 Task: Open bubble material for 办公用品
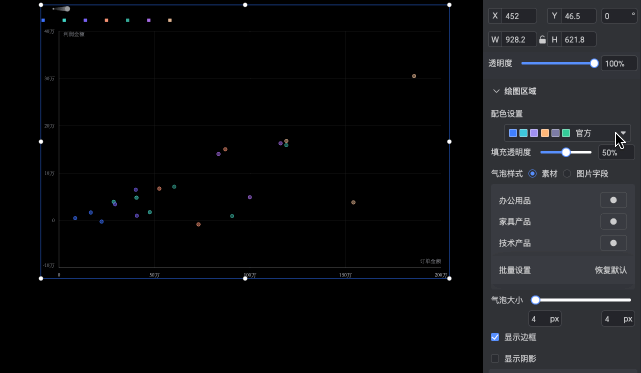613,200
